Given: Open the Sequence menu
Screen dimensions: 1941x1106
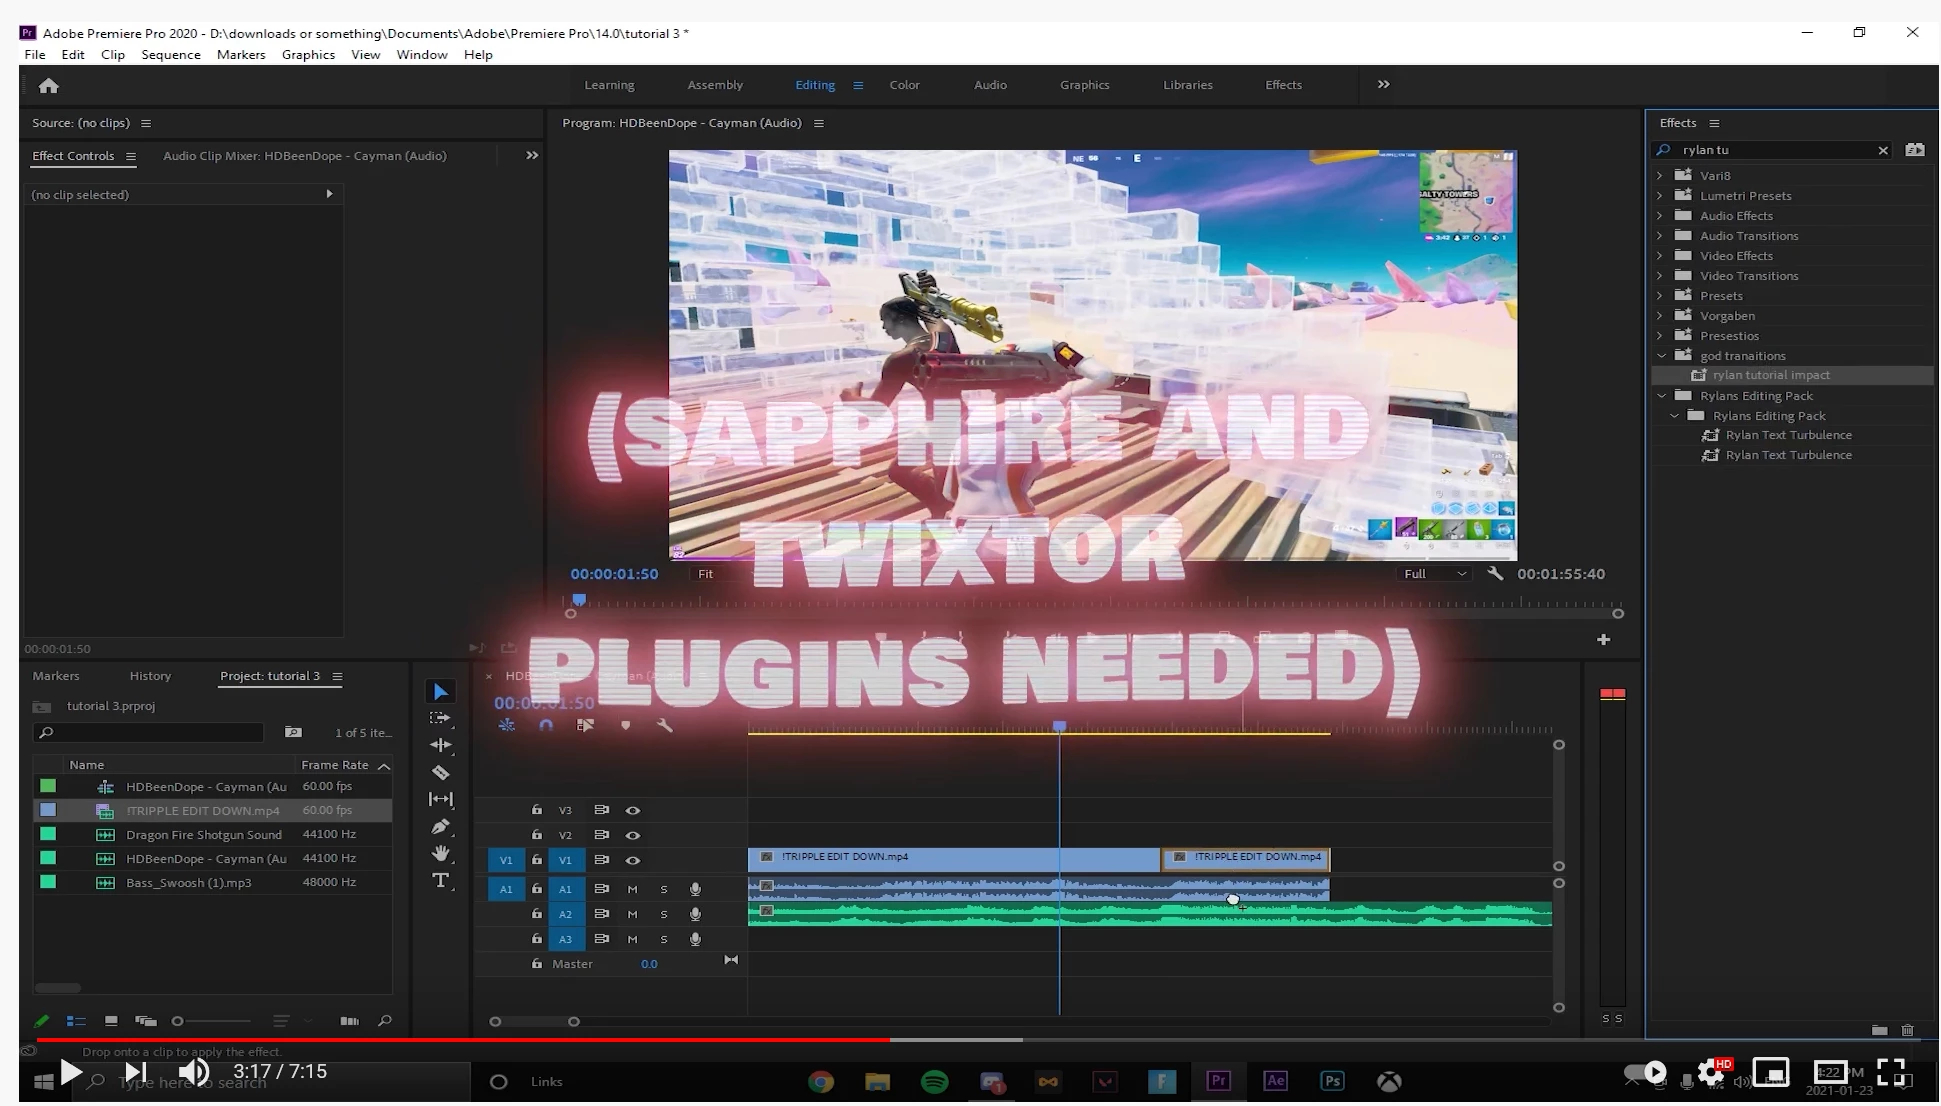Looking at the screenshot, I should (x=170, y=55).
